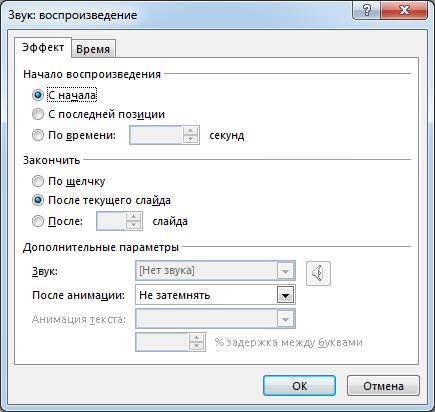
Task: Open the Эффект tab
Action: tap(43, 48)
